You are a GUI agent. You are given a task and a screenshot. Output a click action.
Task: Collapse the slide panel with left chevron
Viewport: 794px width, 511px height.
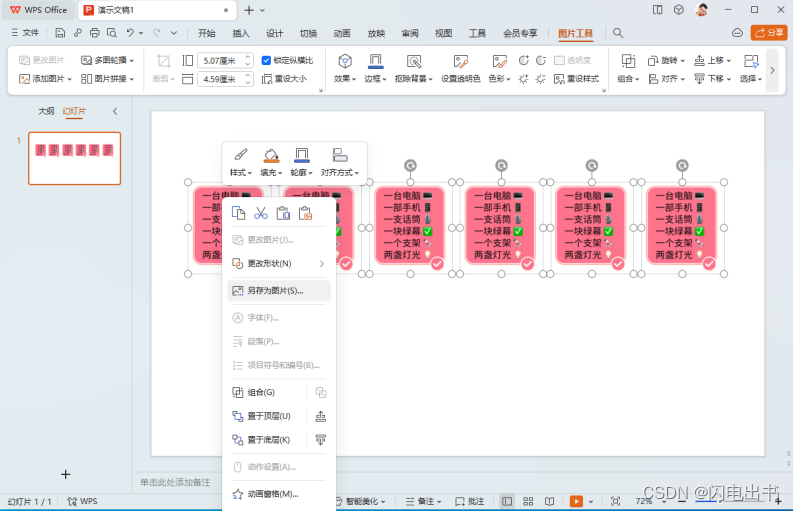[x=115, y=111]
